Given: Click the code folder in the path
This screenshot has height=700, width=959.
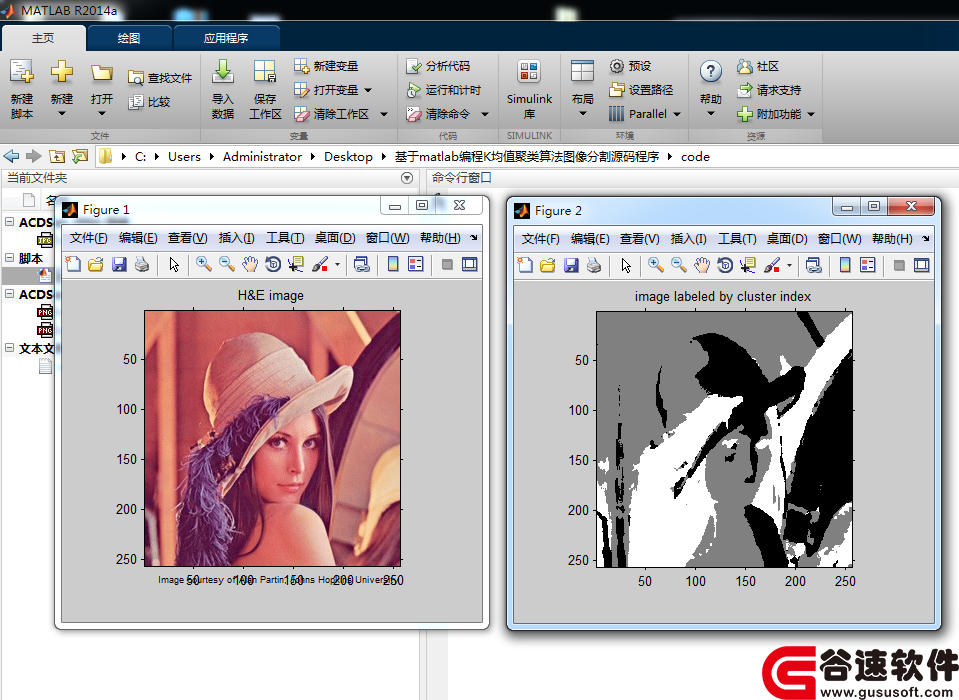Looking at the screenshot, I should tap(695, 157).
